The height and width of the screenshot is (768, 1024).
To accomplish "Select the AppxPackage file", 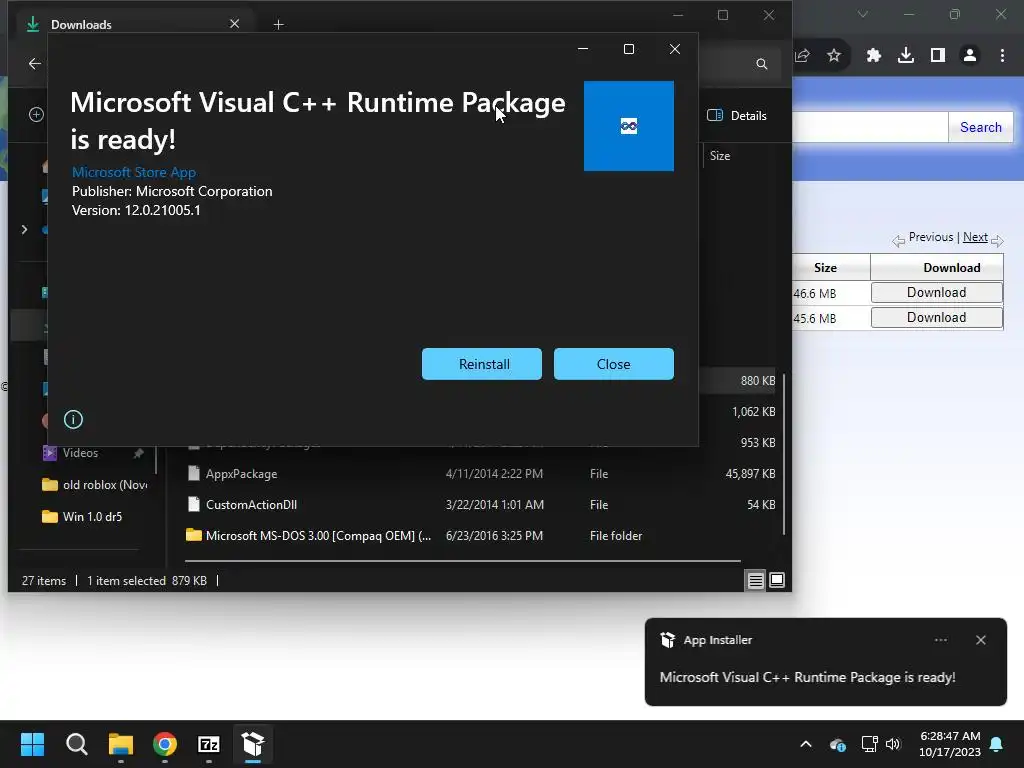I will click(242, 474).
